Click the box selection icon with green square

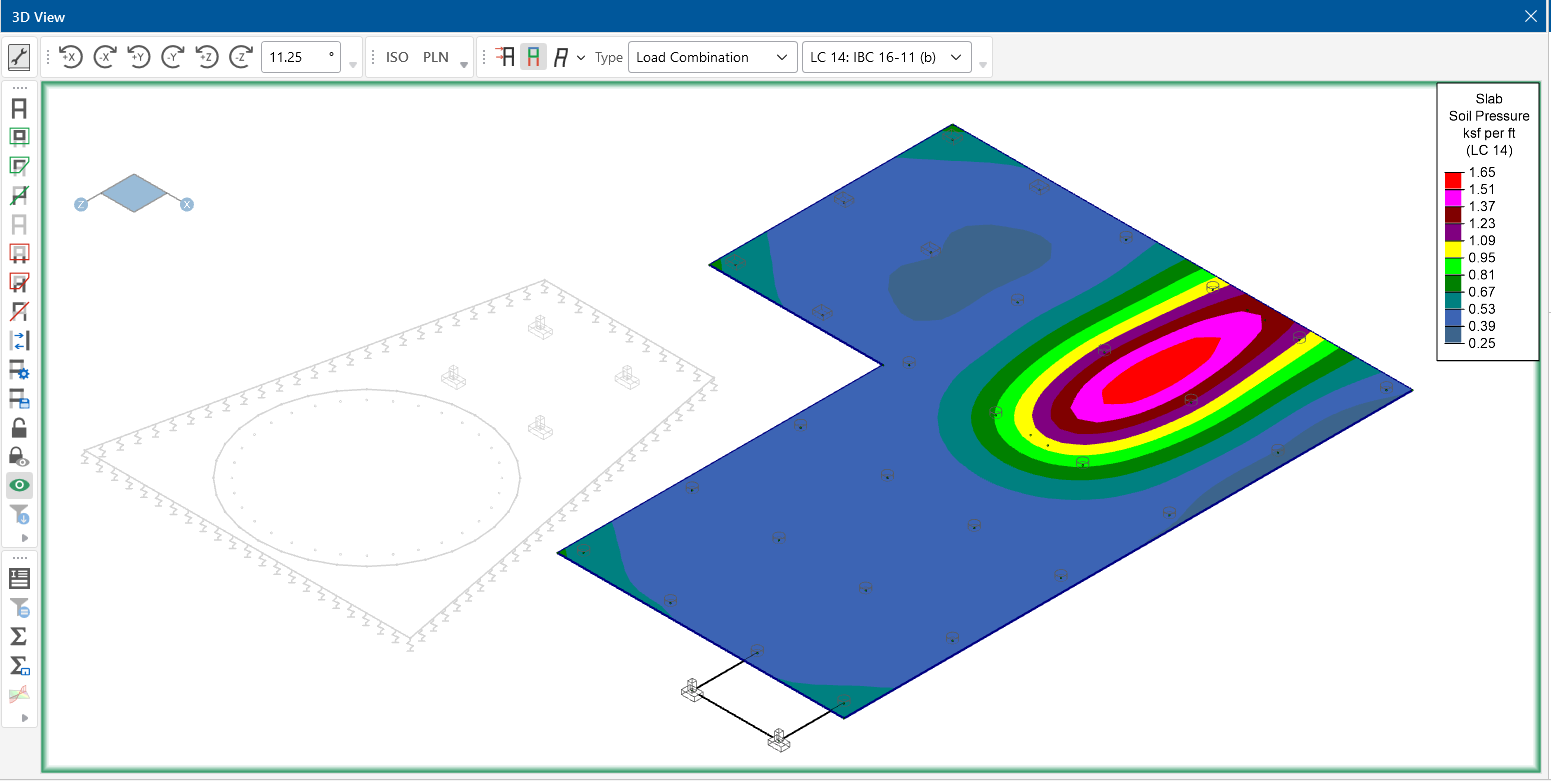click(19, 137)
